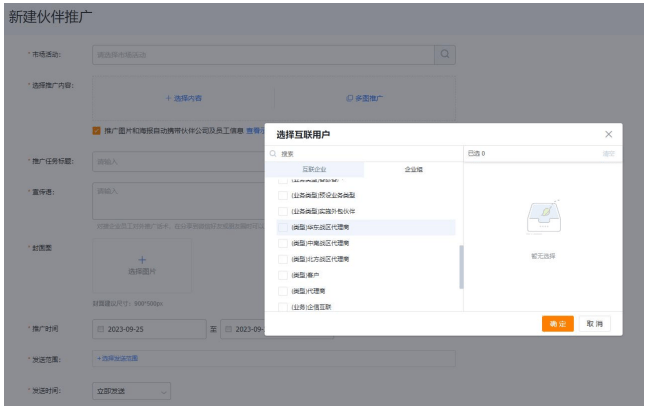Click the empty-state inbox illustration
Viewport: 646px width, 408px height.
543,218
